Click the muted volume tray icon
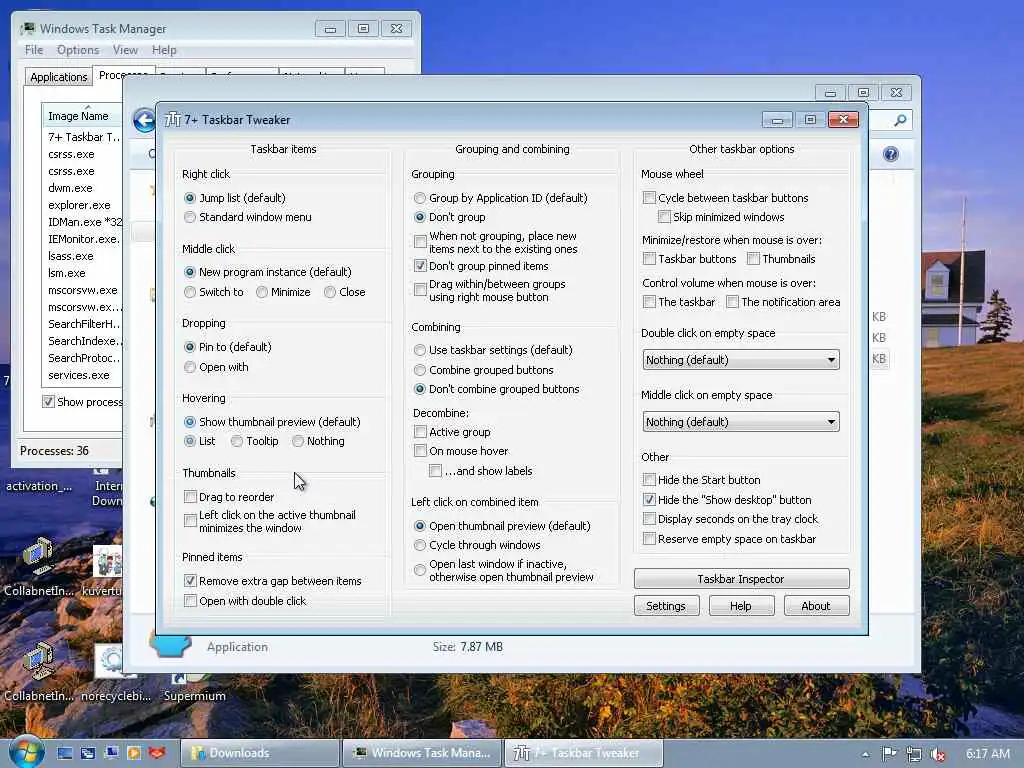 point(938,754)
